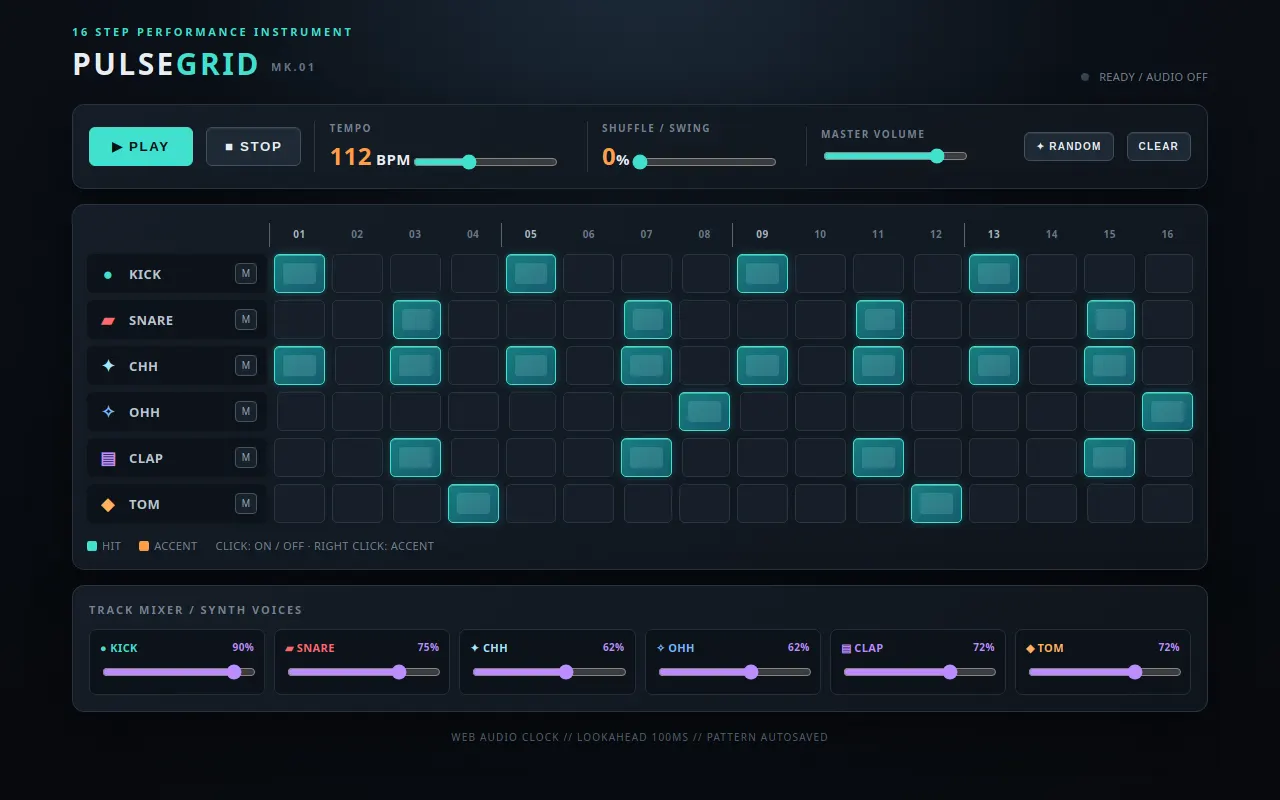Click the step 05 column header
Screen dimensions: 1280x800
(531, 234)
